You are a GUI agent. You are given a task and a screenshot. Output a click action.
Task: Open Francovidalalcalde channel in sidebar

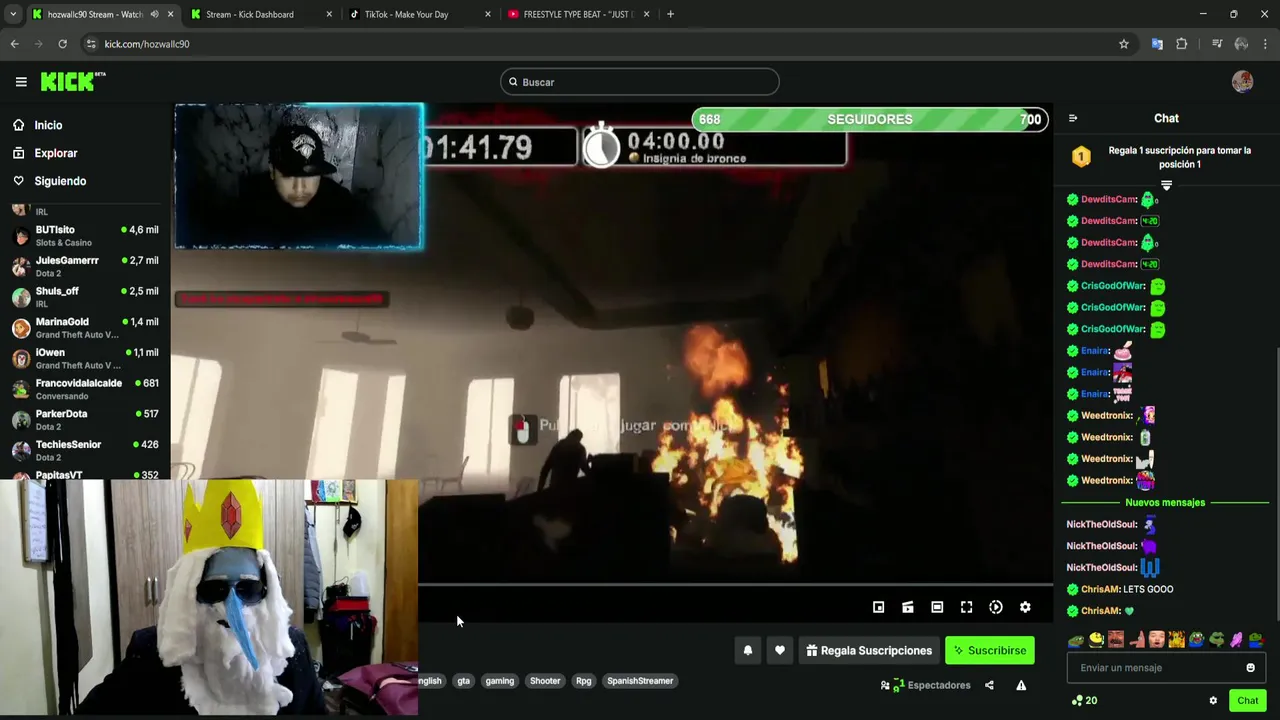pyautogui.click(x=85, y=389)
